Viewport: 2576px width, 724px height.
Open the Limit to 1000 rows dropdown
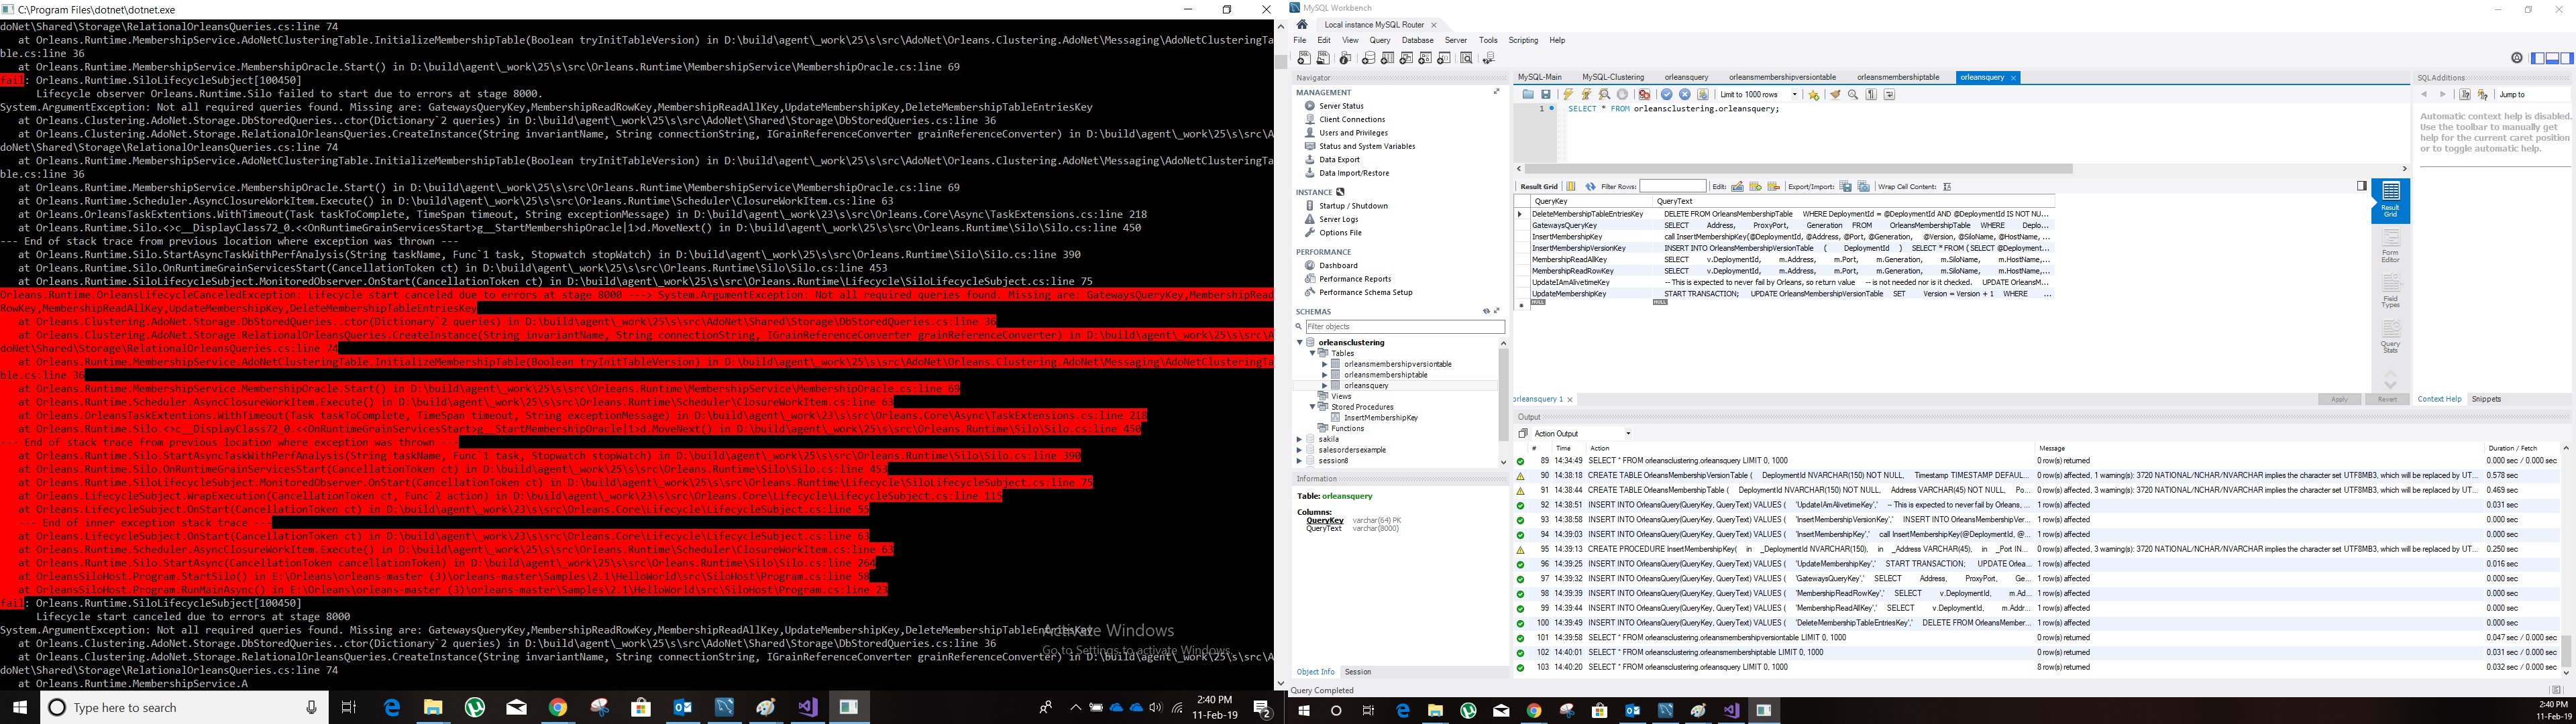(x=1795, y=94)
